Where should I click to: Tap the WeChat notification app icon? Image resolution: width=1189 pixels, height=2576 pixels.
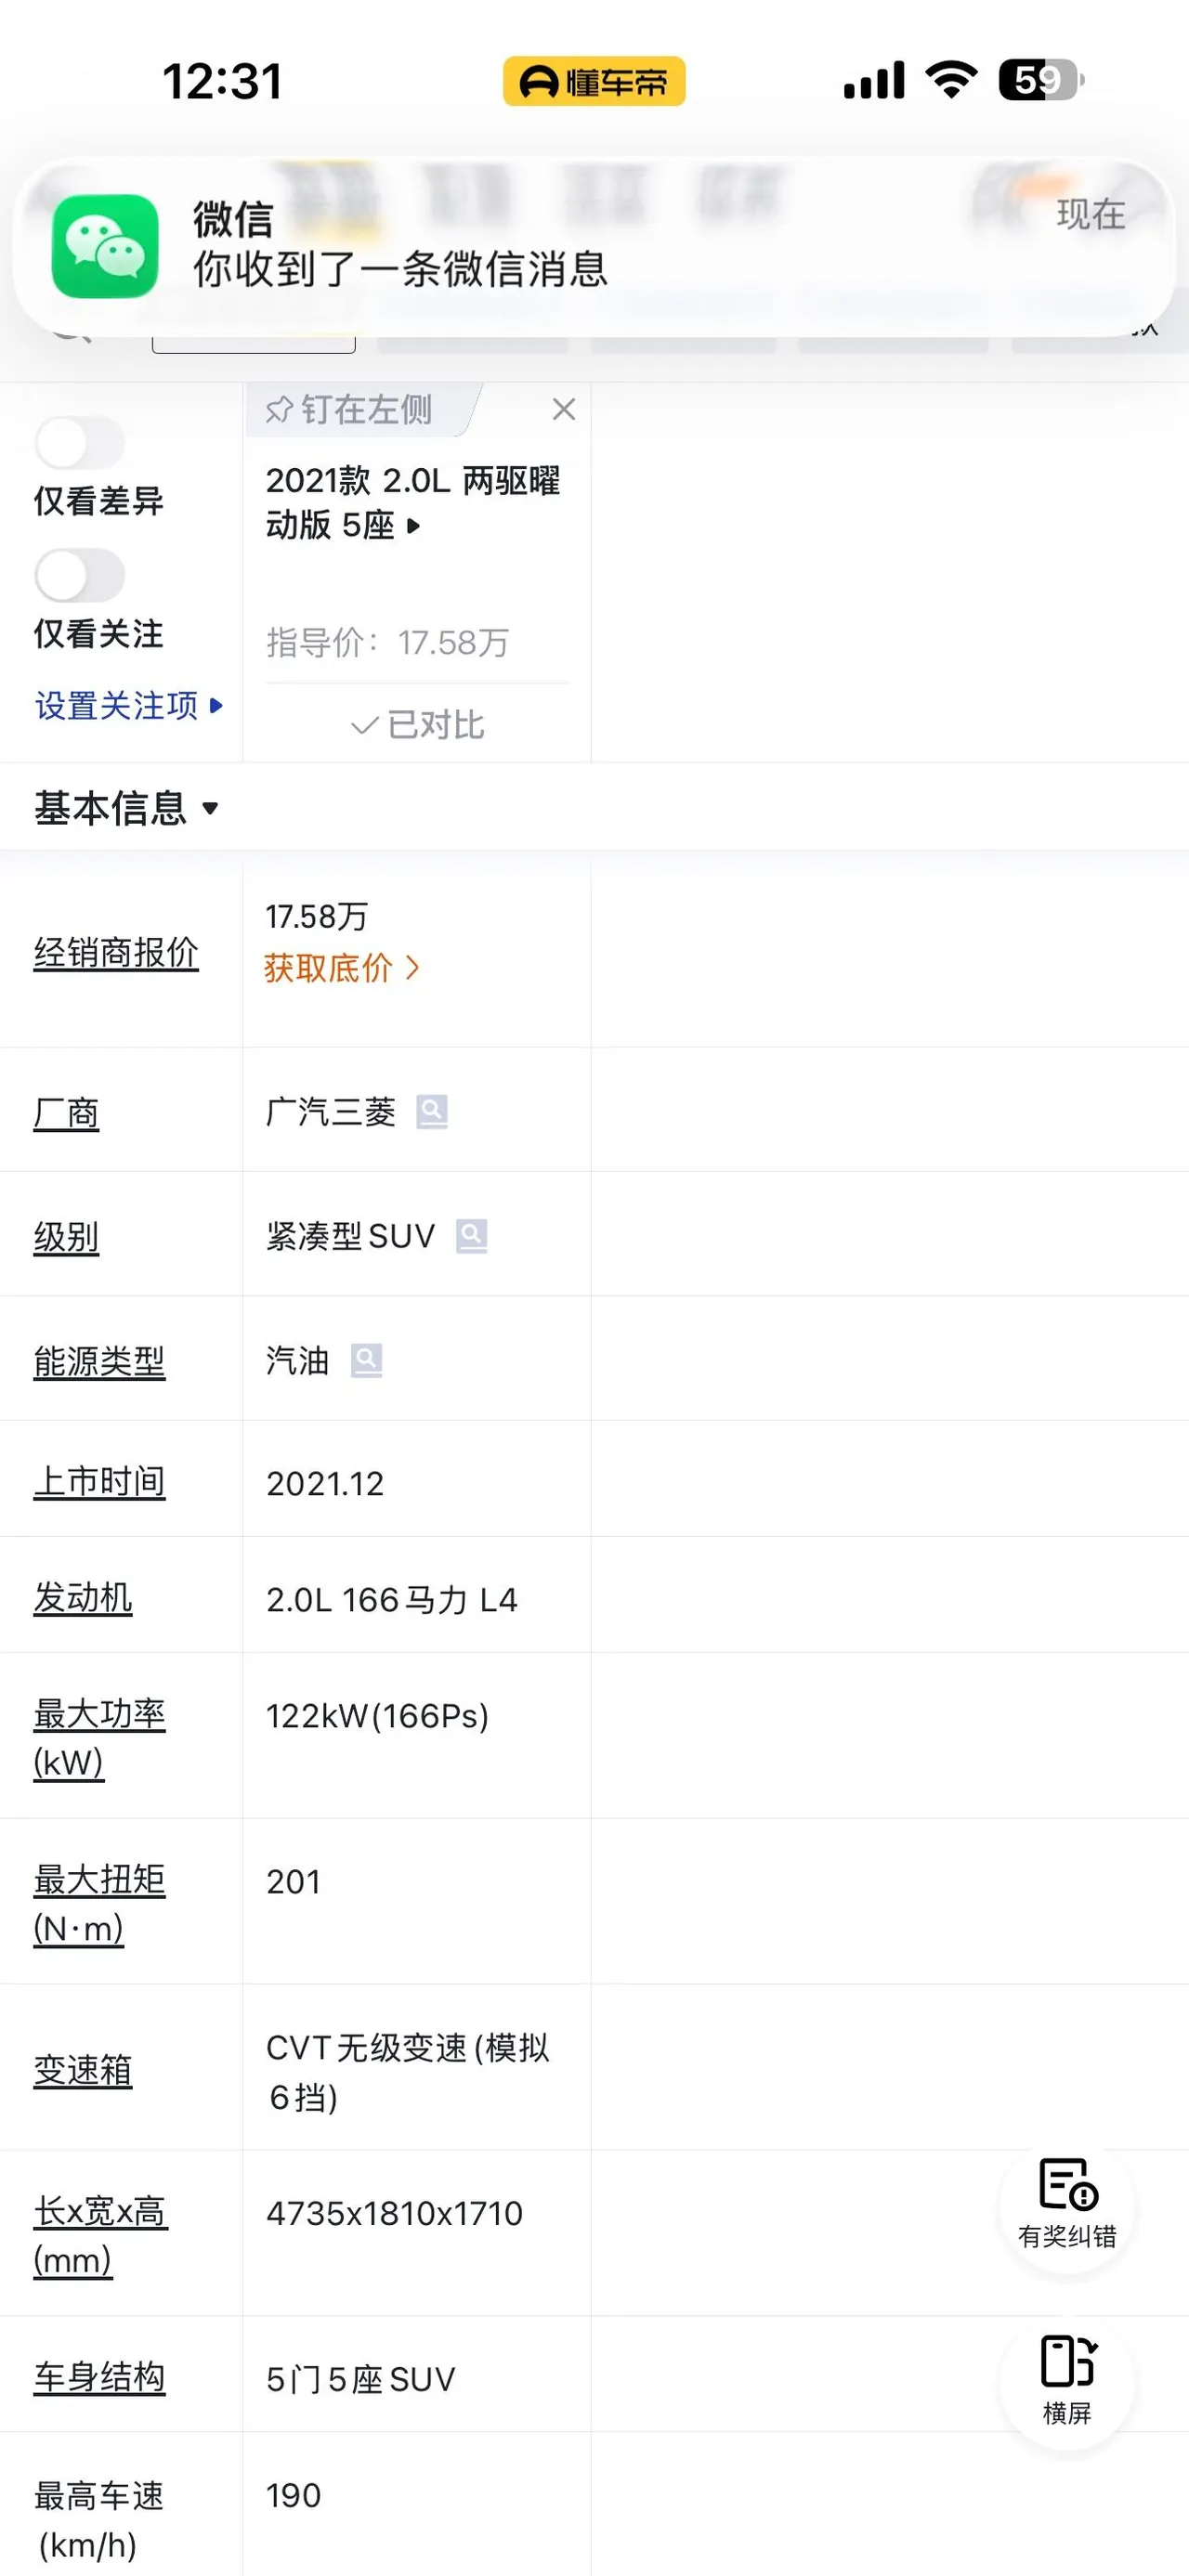(105, 246)
